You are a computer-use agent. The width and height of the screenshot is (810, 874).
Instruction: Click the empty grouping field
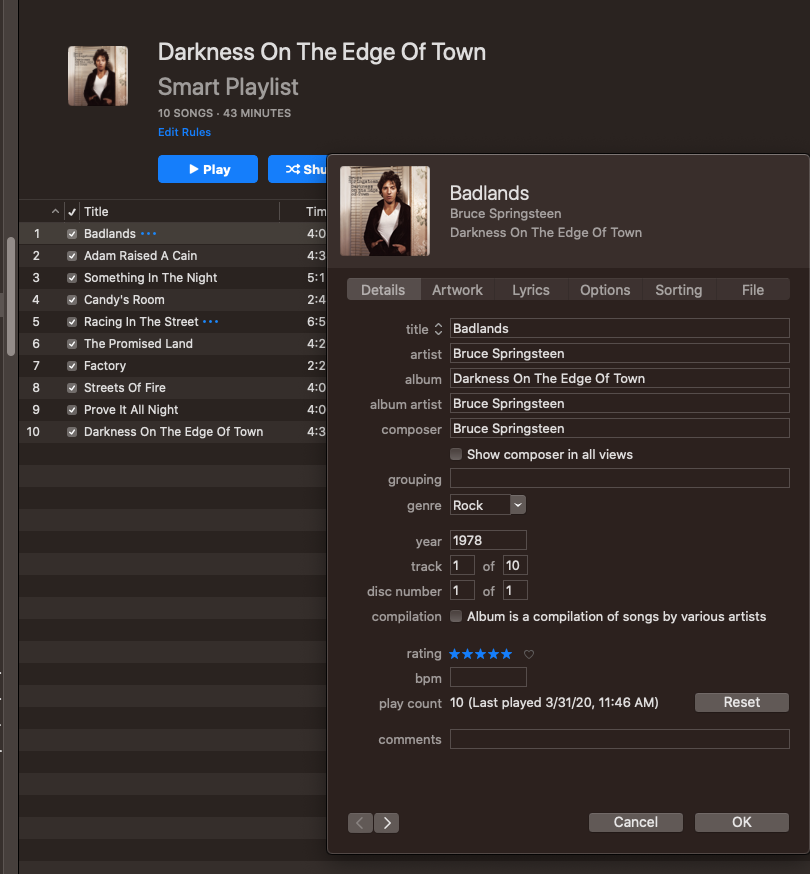[619, 478]
